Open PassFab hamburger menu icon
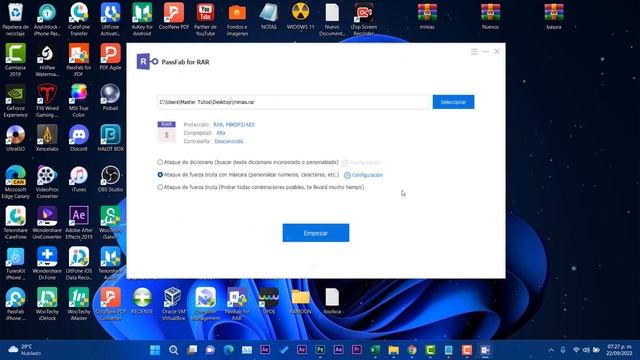The image size is (640, 360). point(474,51)
